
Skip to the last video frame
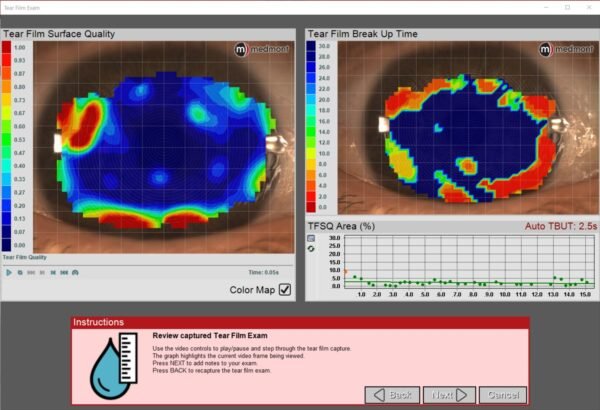point(64,272)
